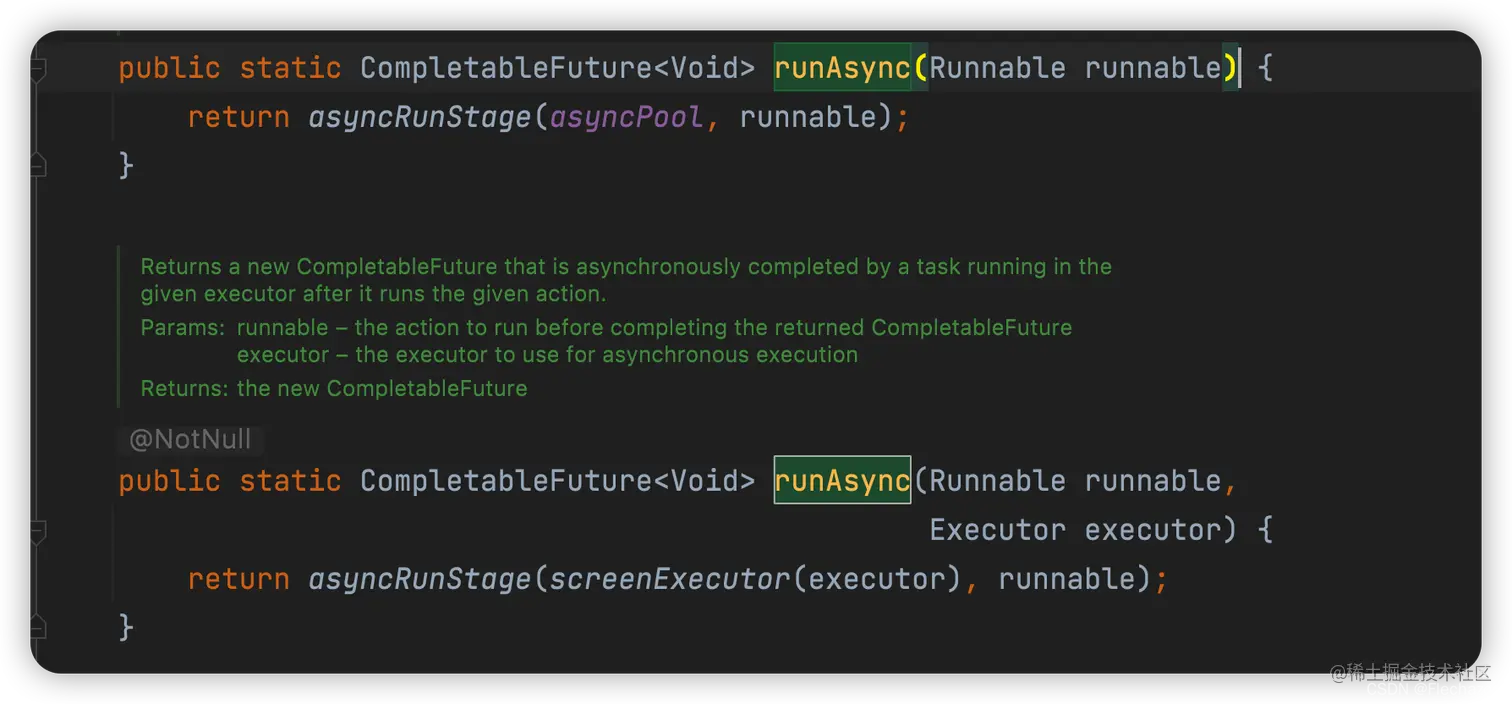Click asyncRunStage in the screenExecutor return statement

tap(420, 579)
